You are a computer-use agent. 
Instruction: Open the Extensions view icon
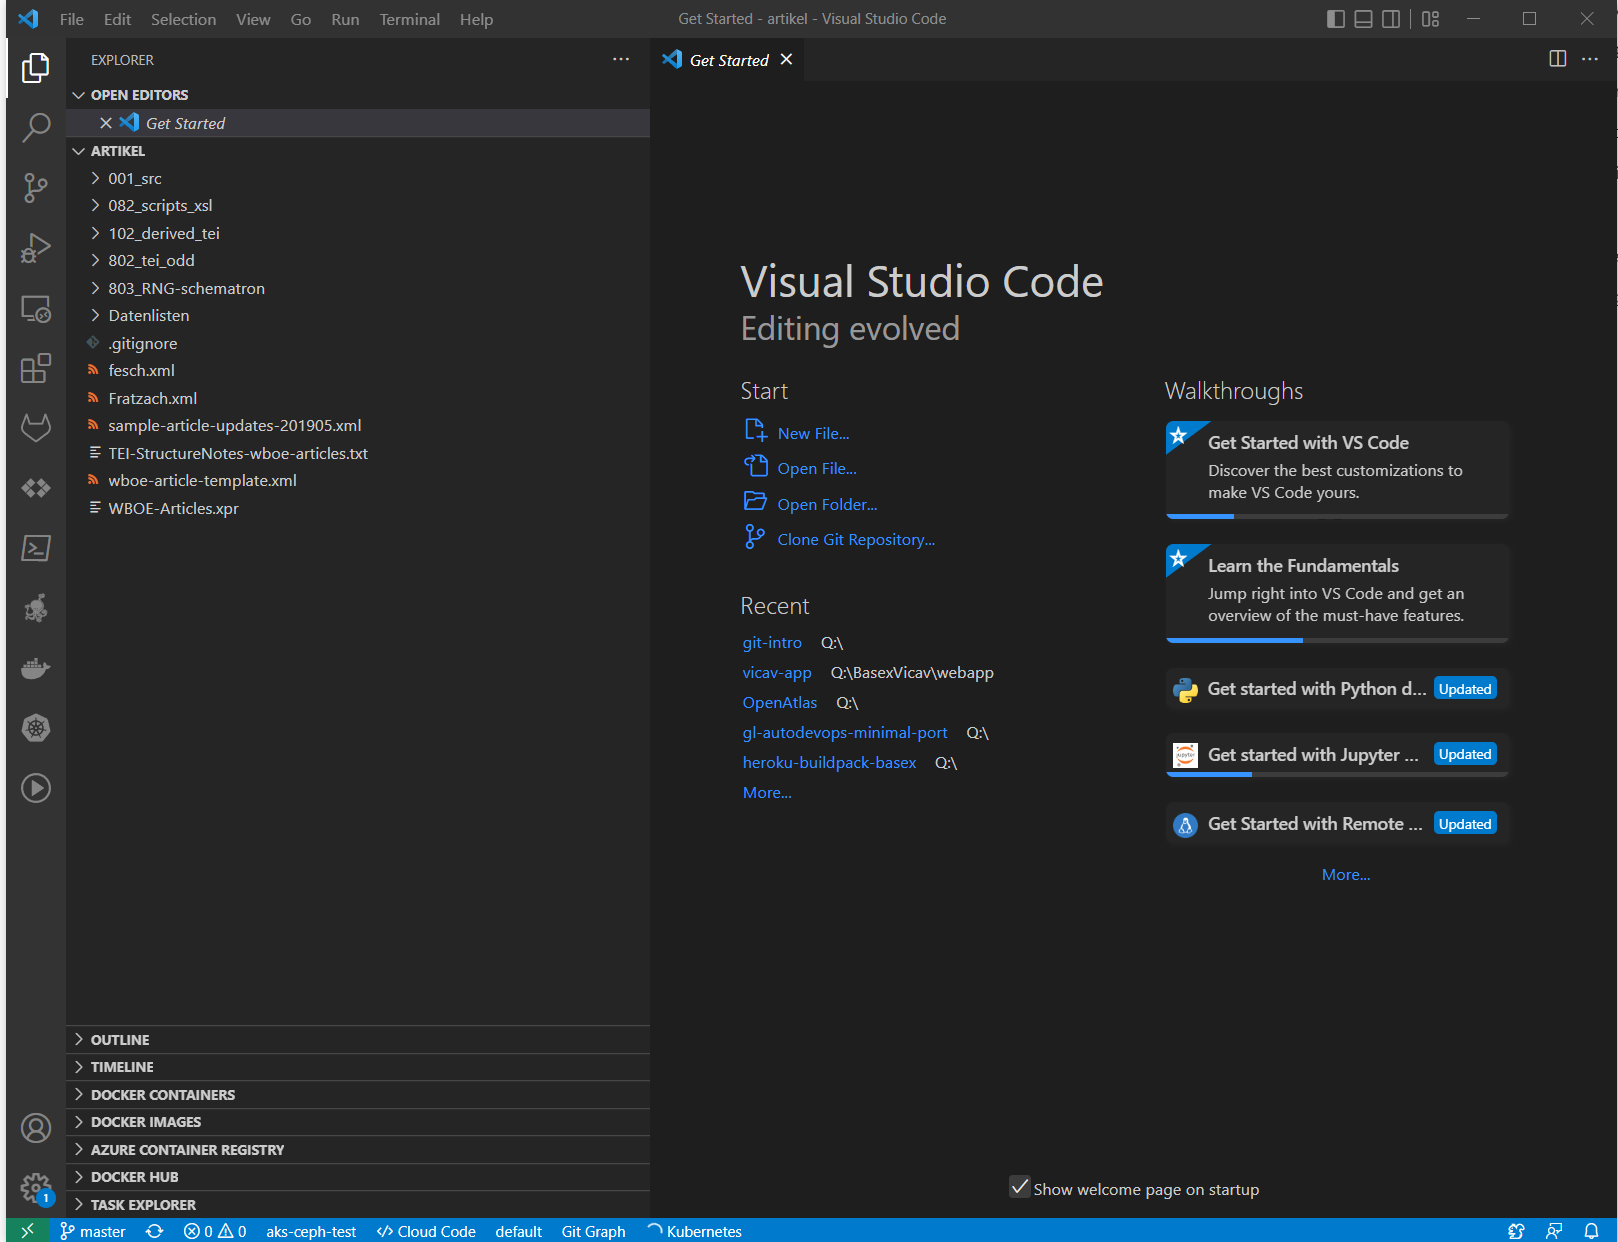[x=36, y=368]
